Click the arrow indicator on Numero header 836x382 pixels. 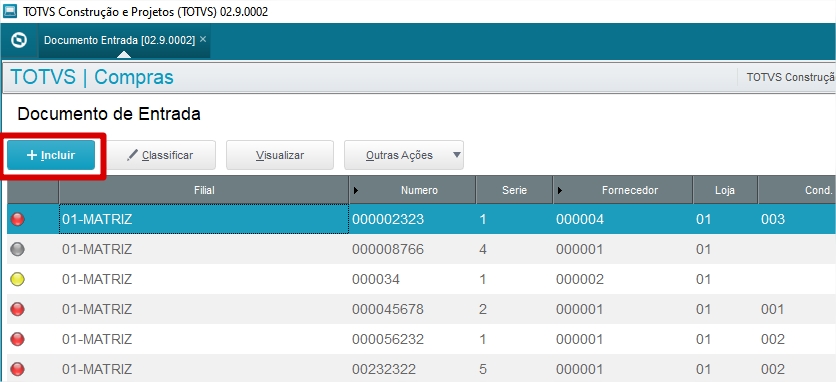click(x=356, y=190)
